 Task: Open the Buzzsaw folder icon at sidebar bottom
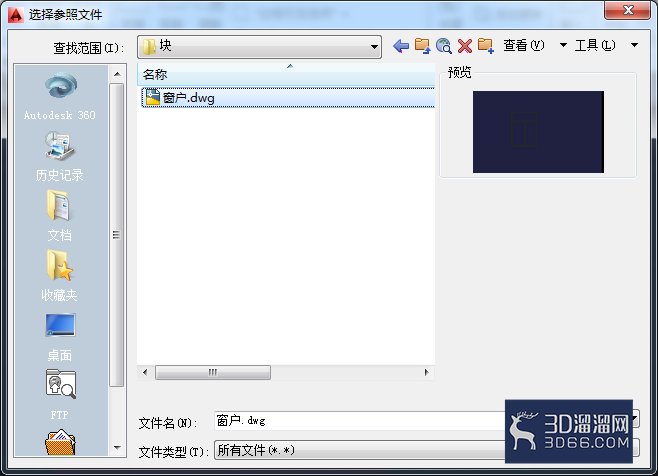(60, 442)
